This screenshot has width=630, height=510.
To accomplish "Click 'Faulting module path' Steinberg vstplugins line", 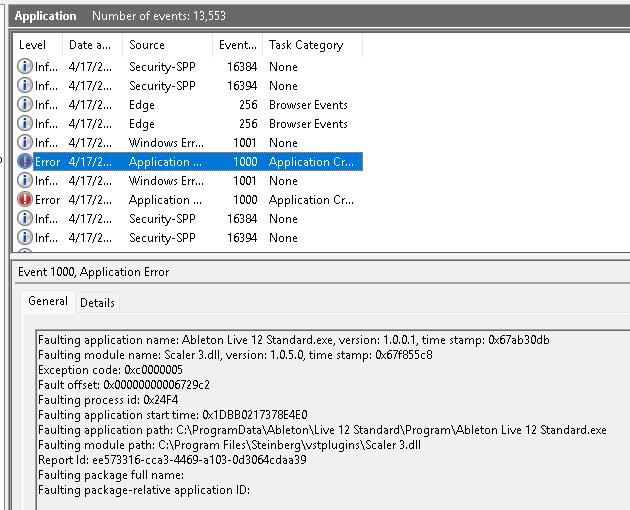I will click(229, 445).
